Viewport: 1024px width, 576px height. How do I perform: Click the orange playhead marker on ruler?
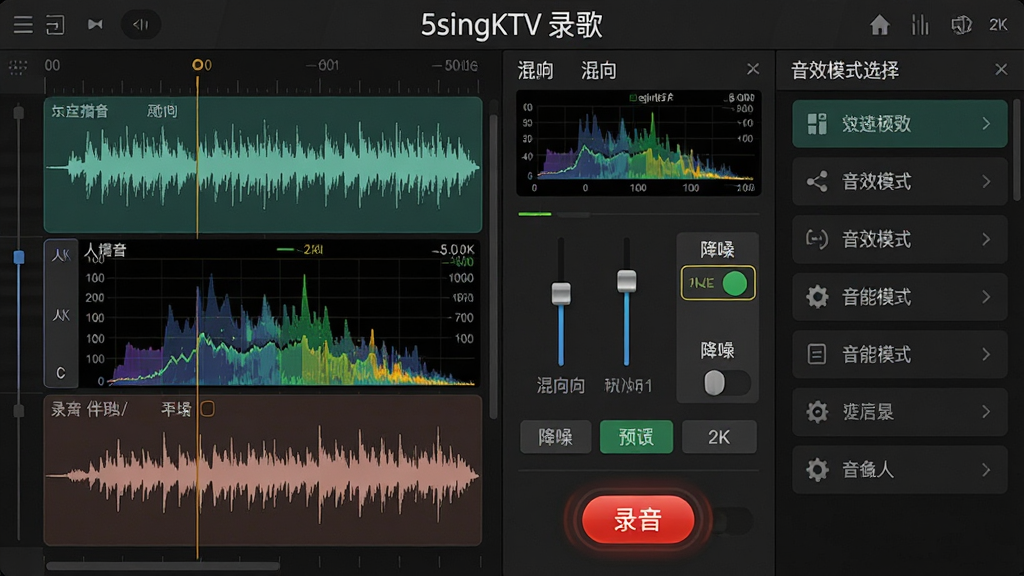[x=197, y=65]
